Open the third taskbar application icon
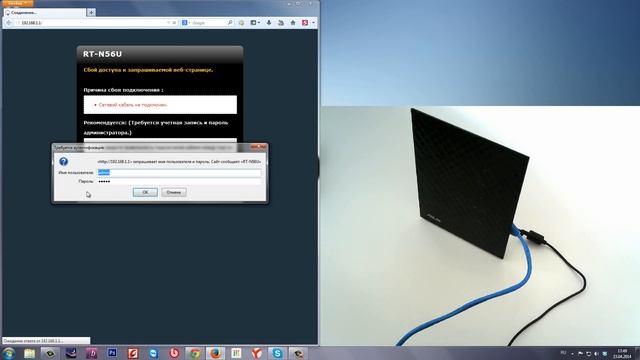 point(50,353)
